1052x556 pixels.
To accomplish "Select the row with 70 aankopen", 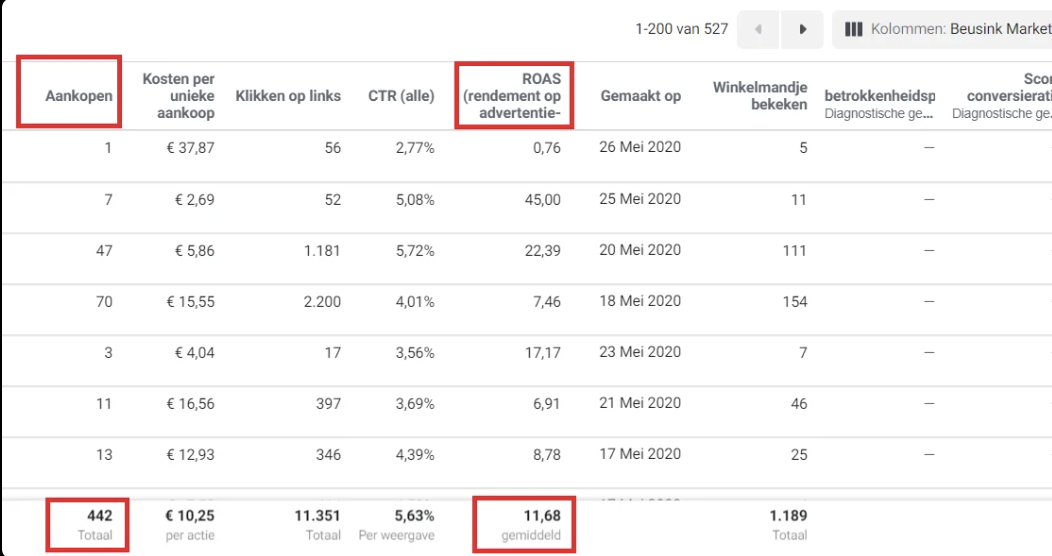I will [x=526, y=302].
